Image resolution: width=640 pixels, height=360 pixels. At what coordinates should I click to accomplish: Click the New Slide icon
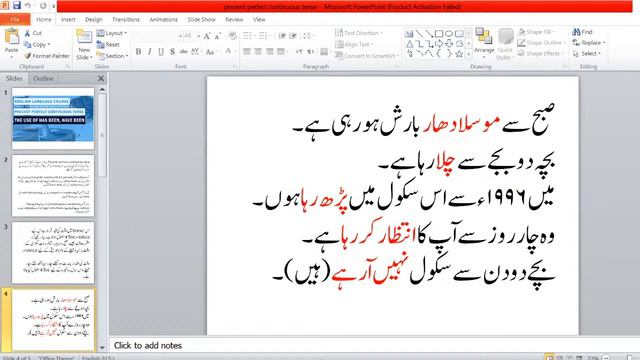pos(84,37)
